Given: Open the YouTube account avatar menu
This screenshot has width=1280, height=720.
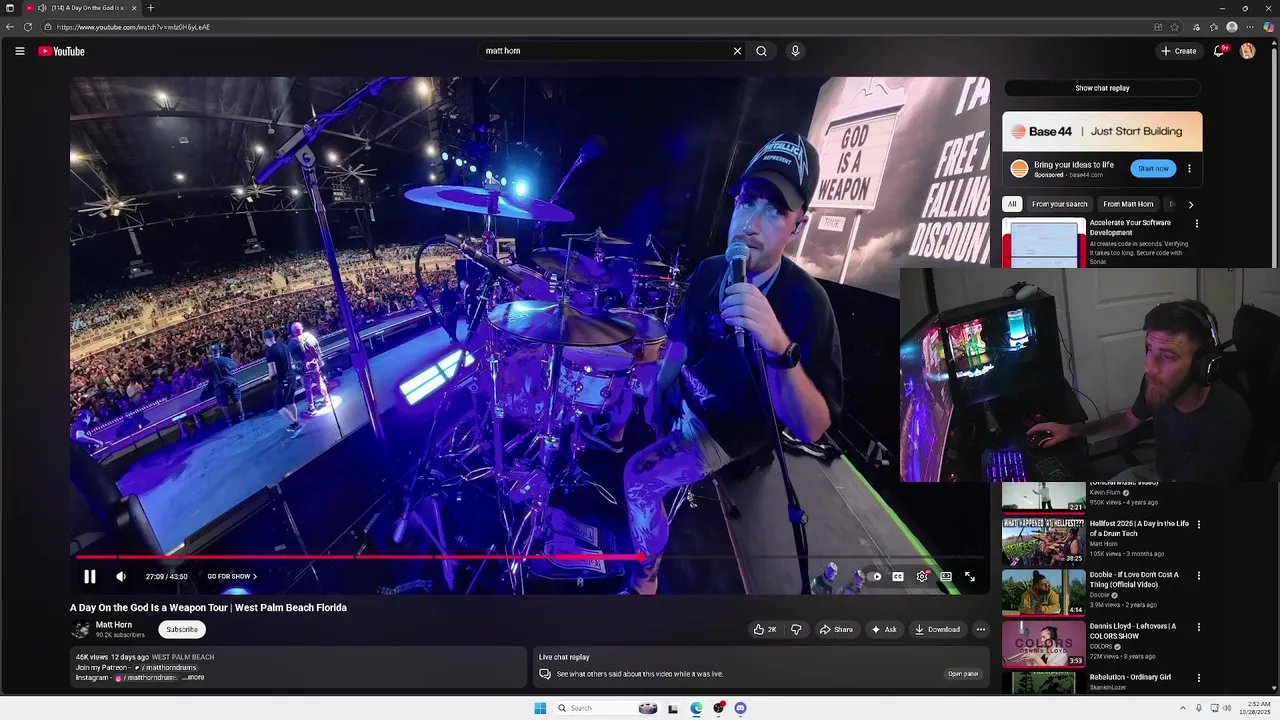Looking at the screenshot, I should (1247, 51).
